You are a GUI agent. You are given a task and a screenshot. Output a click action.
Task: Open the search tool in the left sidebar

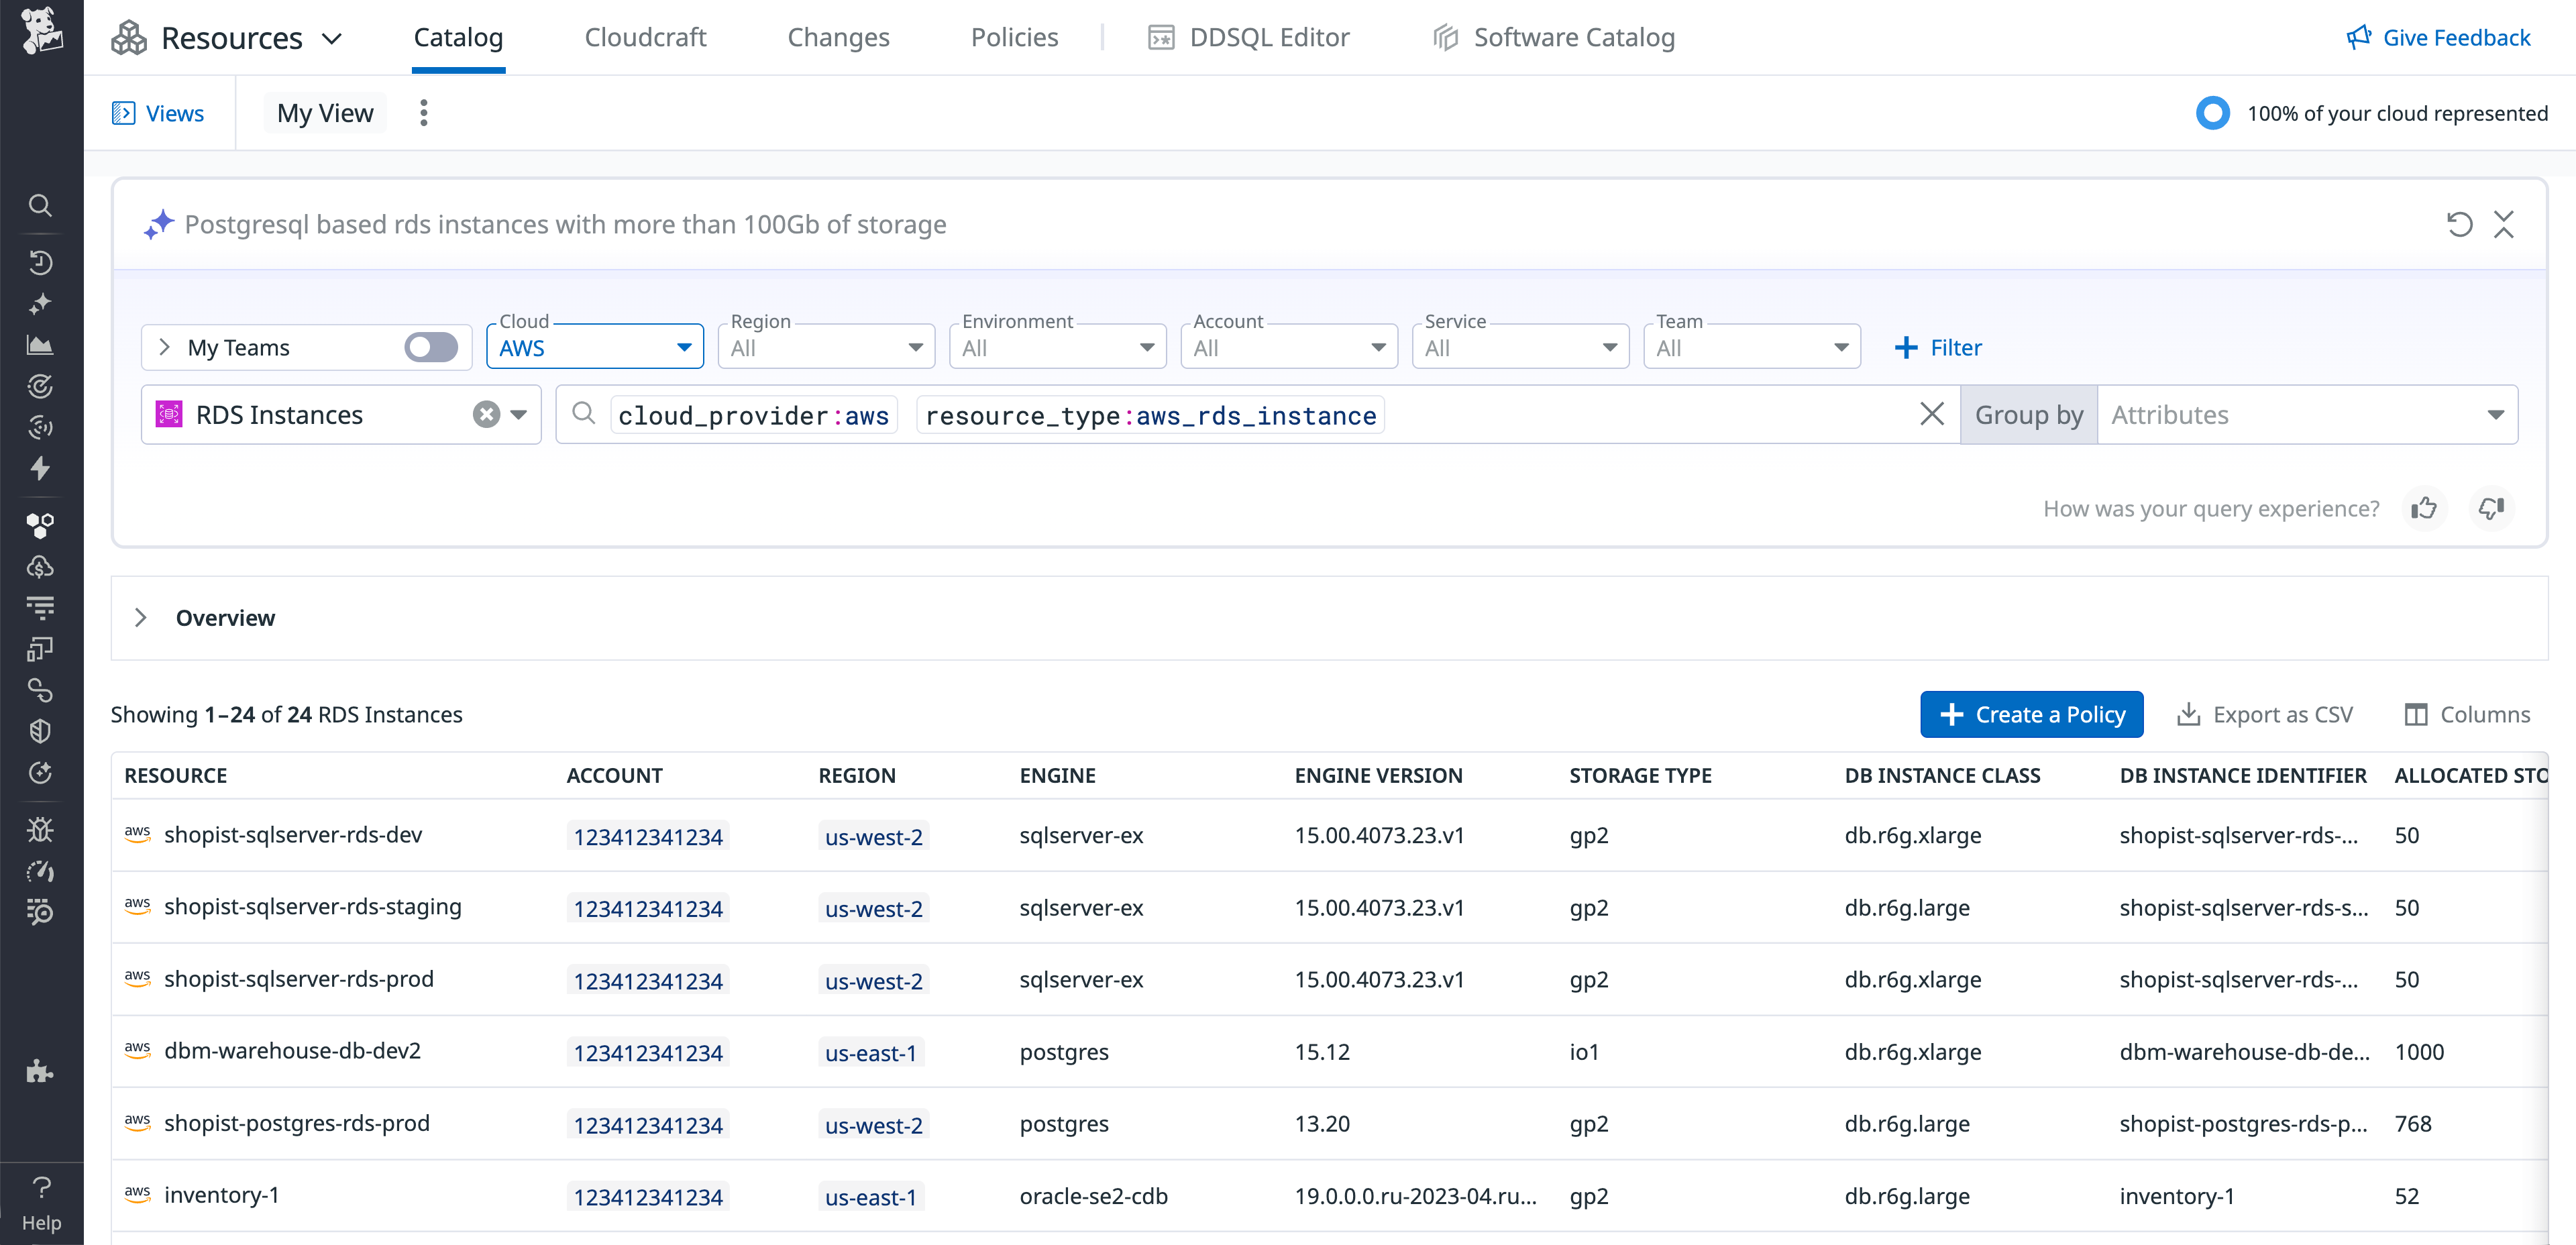coord(40,205)
